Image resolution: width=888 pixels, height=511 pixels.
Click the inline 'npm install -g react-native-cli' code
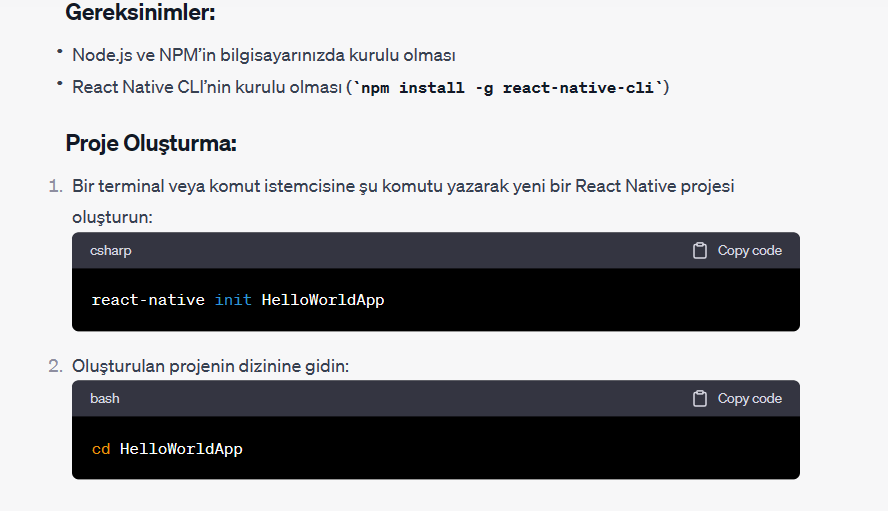[x=507, y=88]
